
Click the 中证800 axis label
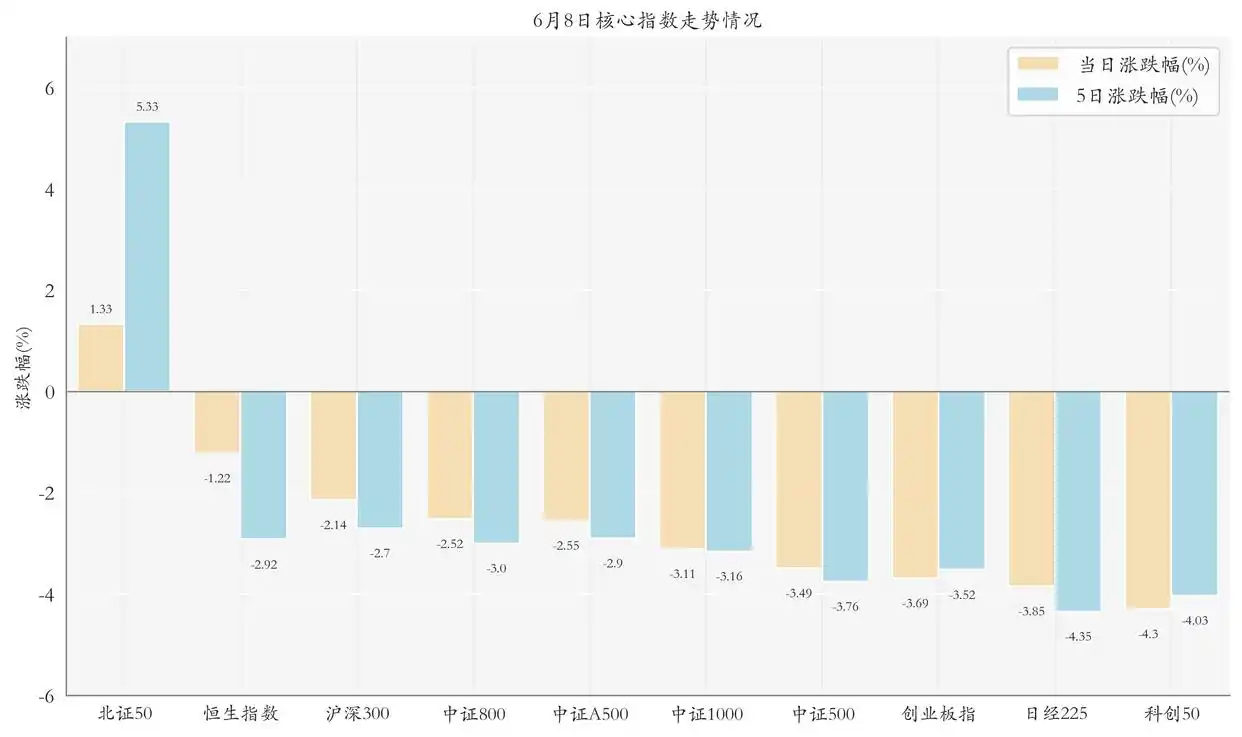tap(474, 714)
